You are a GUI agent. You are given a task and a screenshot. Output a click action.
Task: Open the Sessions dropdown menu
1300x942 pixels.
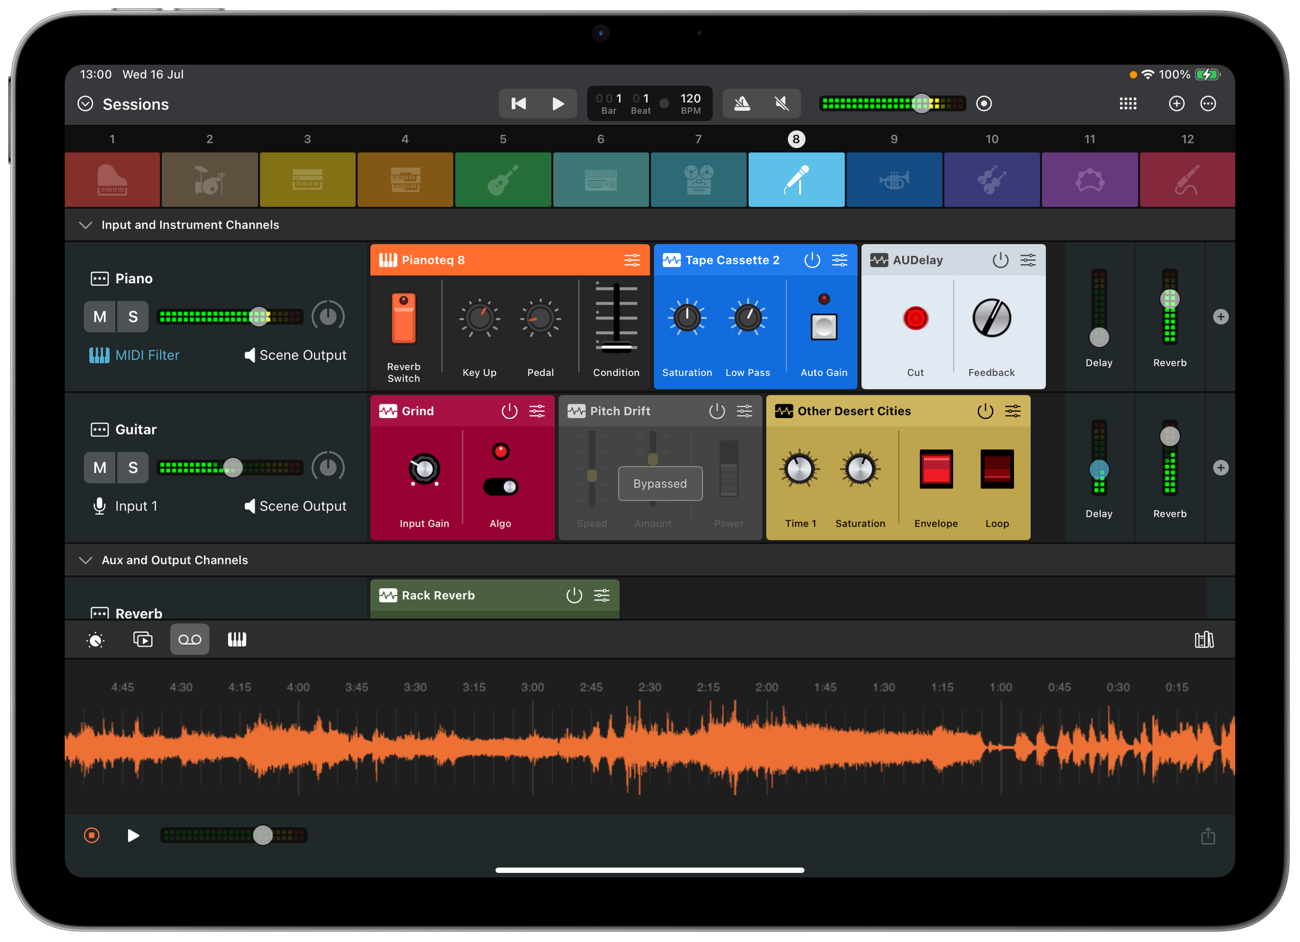tap(86, 104)
